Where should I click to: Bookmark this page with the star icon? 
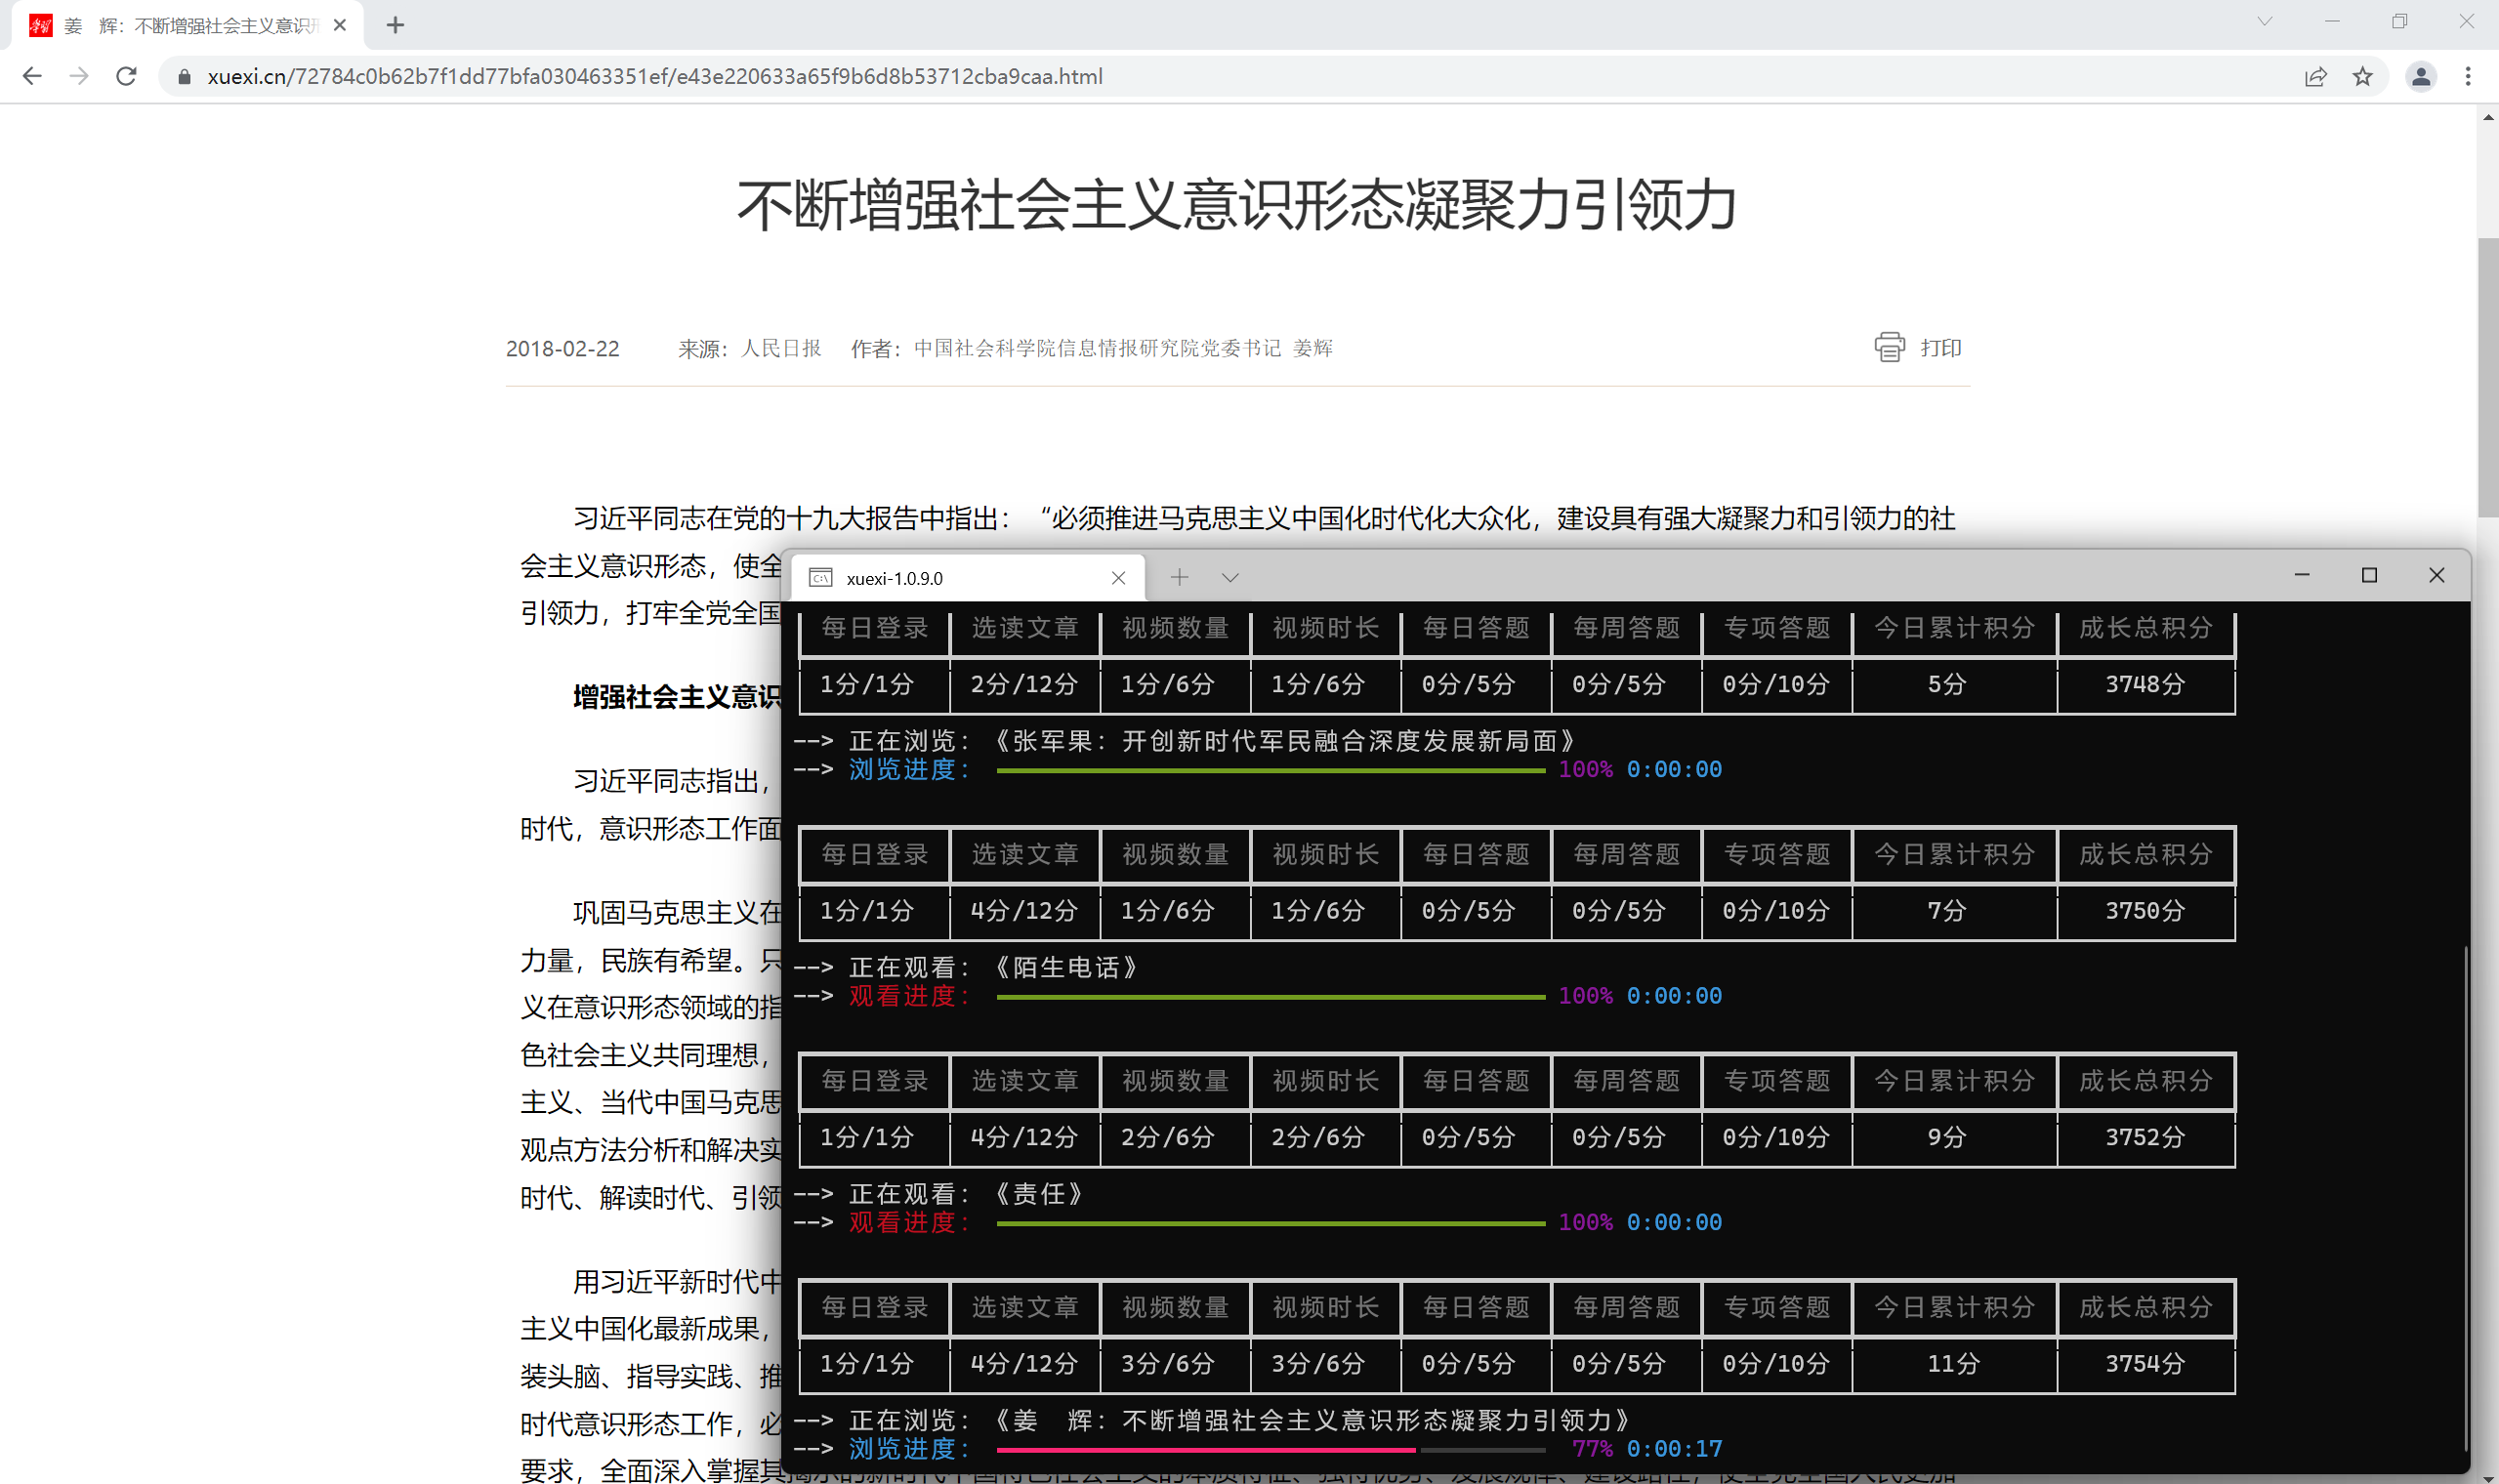coord(2362,77)
